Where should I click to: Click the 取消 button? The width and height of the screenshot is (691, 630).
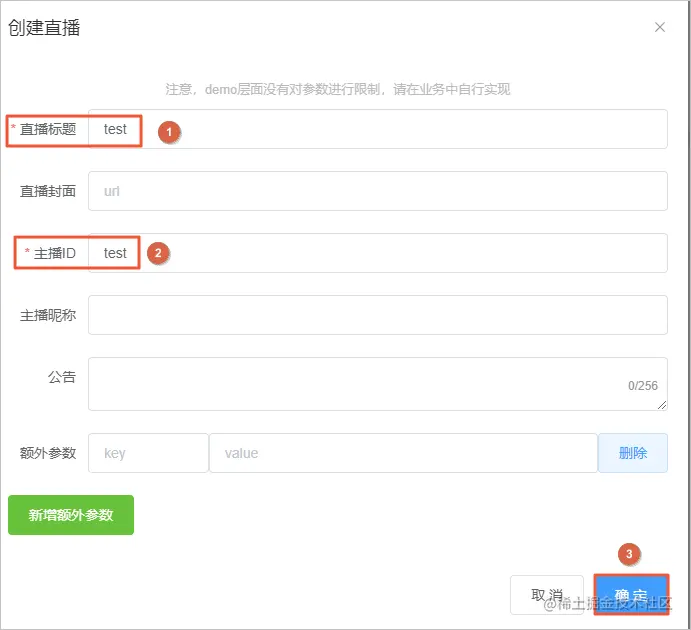tap(547, 595)
